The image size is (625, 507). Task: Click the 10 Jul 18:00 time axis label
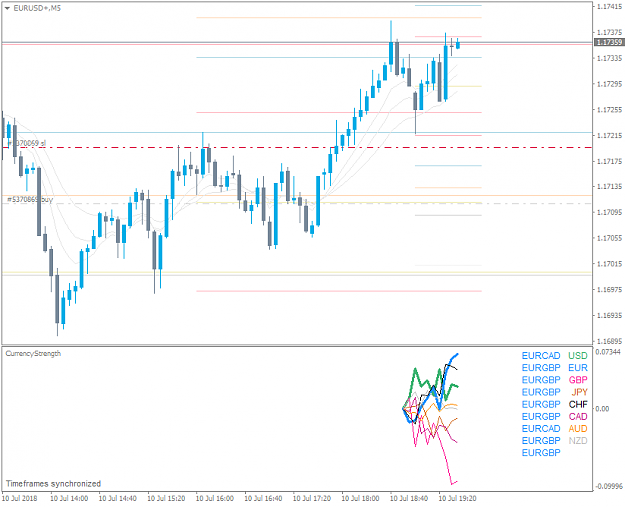(x=361, y=498)
